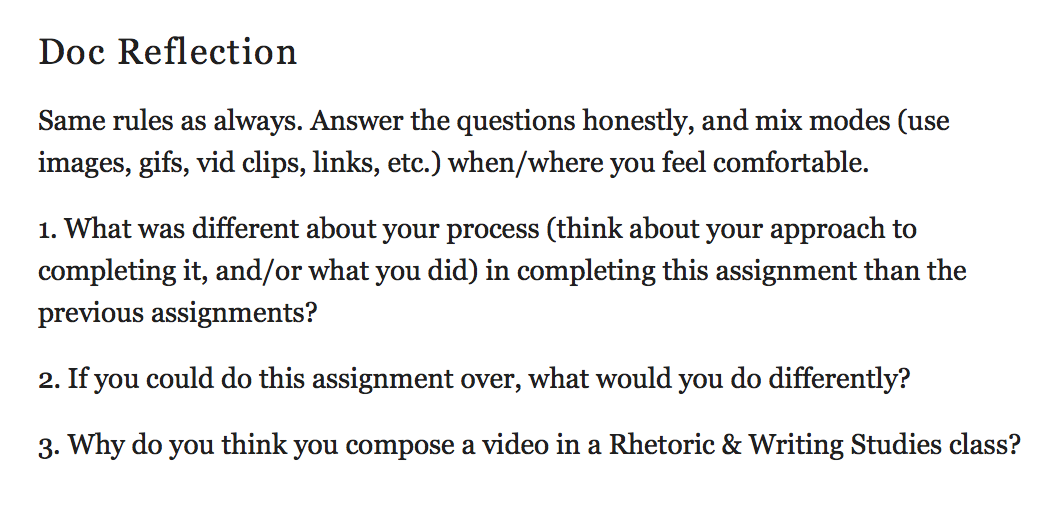1046x526 pixels.
Task: Click "when/where you feel comfortable" phrase
Action: 658,163
